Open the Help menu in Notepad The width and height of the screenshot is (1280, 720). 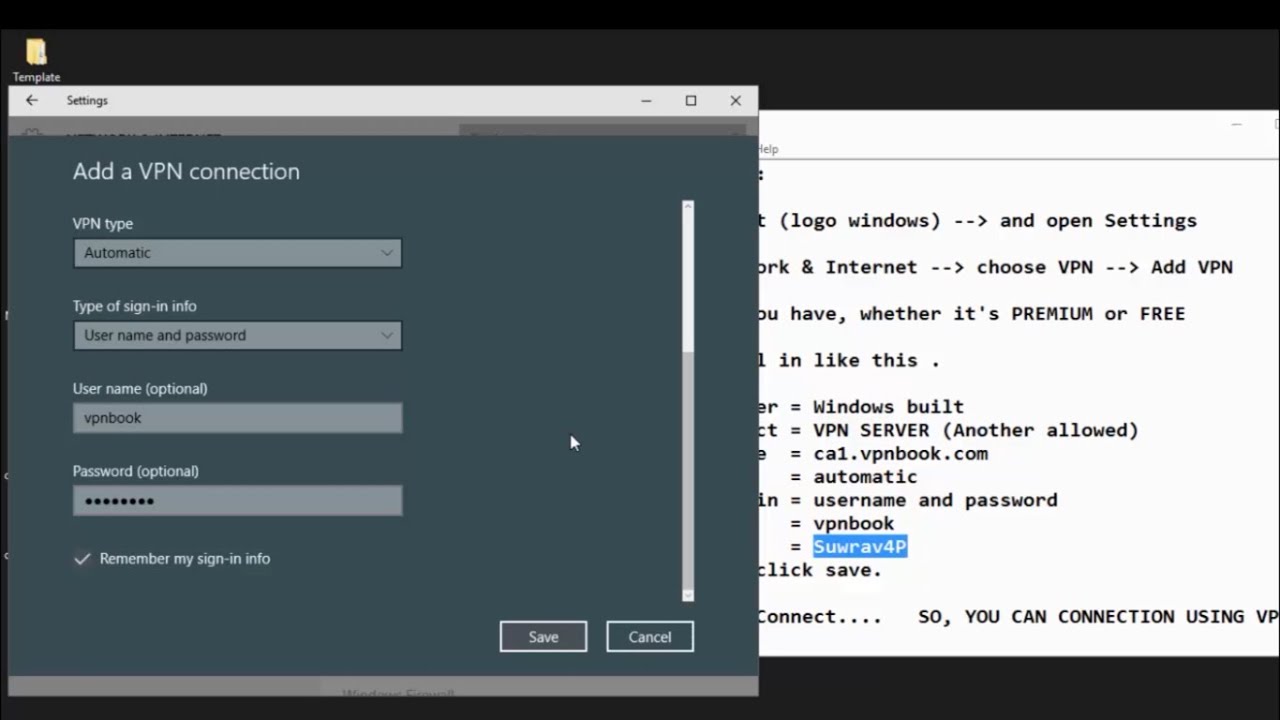(x=768, y=149)
